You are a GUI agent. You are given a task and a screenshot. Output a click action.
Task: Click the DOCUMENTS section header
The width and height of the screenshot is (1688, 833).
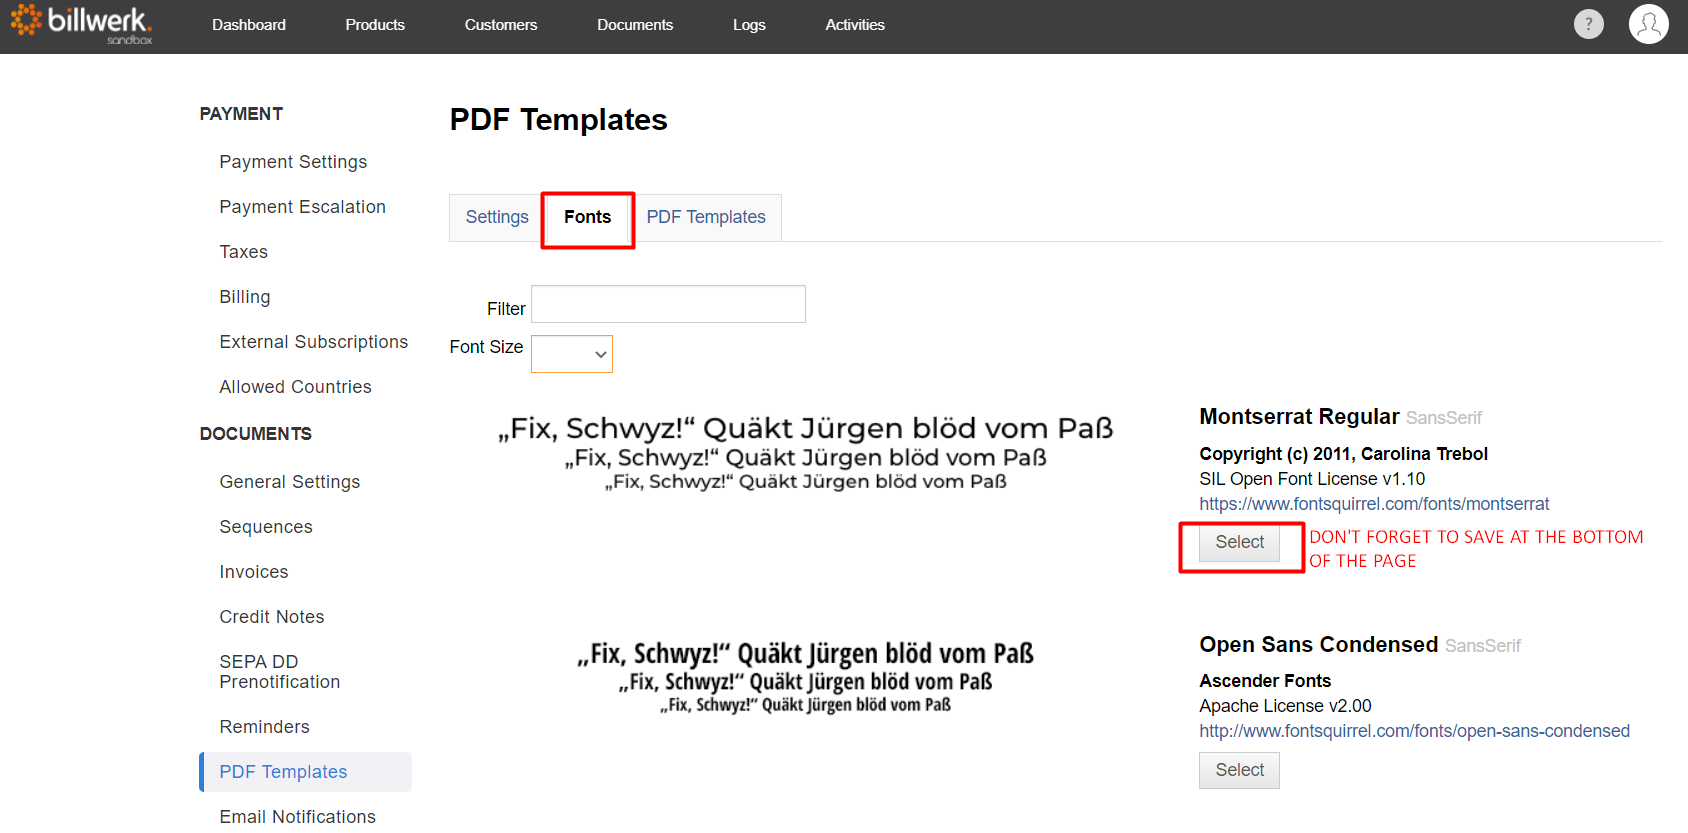pos(255,434)
